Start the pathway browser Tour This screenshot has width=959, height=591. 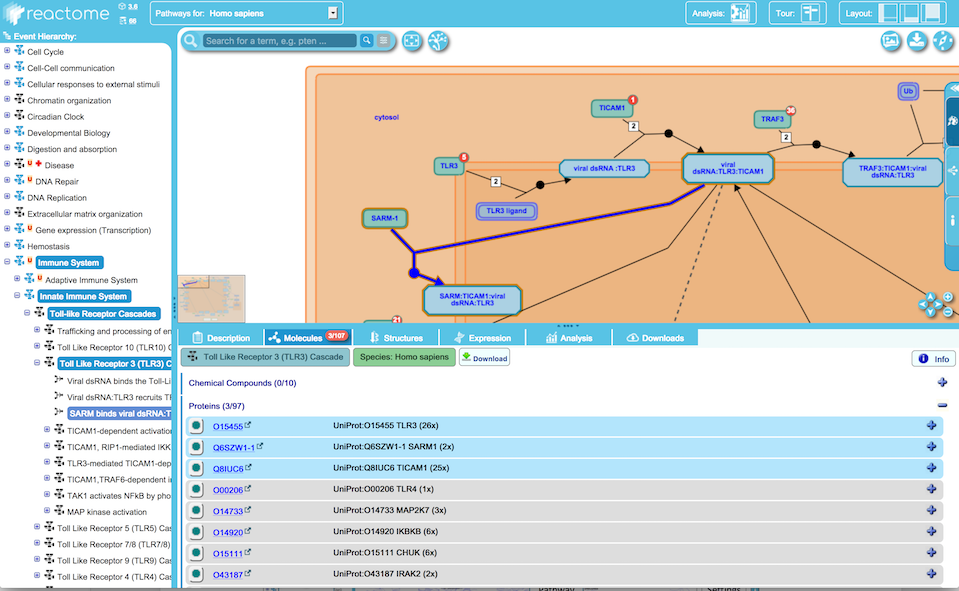pos(809,13)
